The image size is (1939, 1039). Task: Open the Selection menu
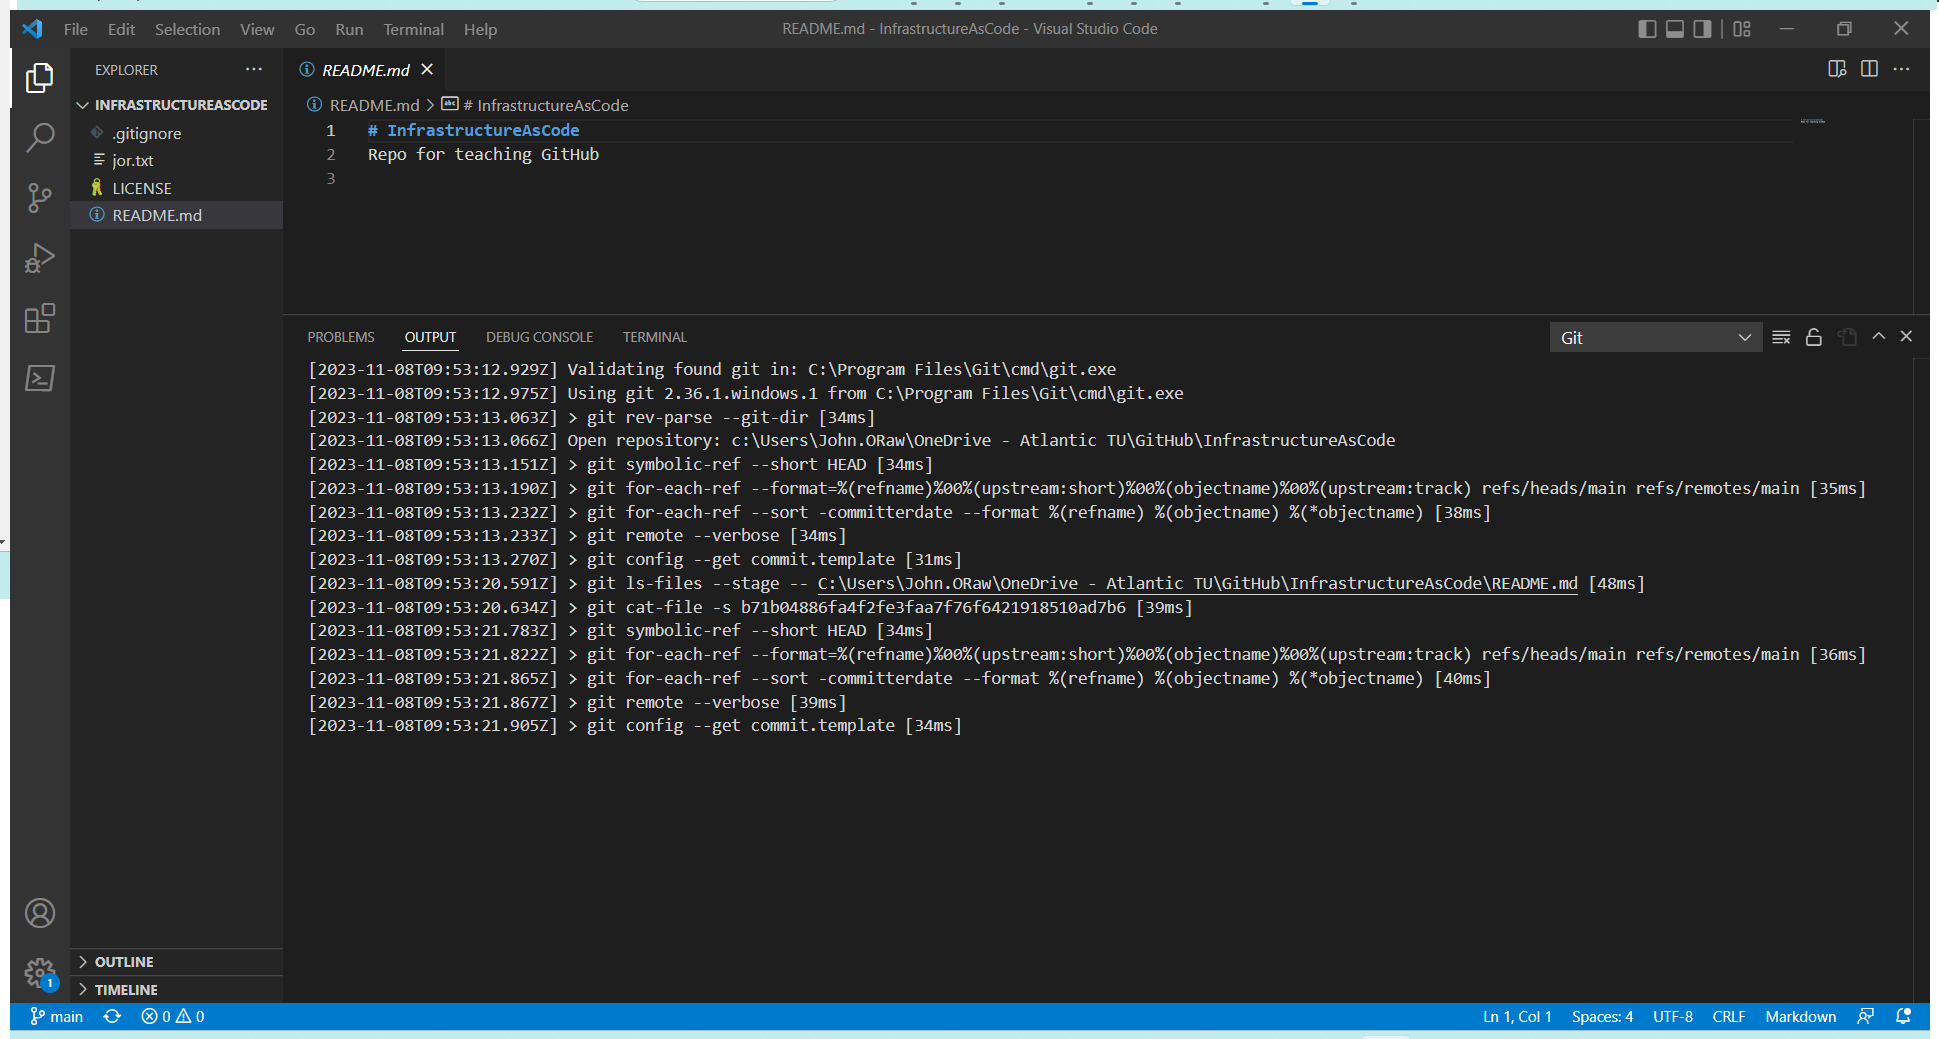tap(187, 29)
